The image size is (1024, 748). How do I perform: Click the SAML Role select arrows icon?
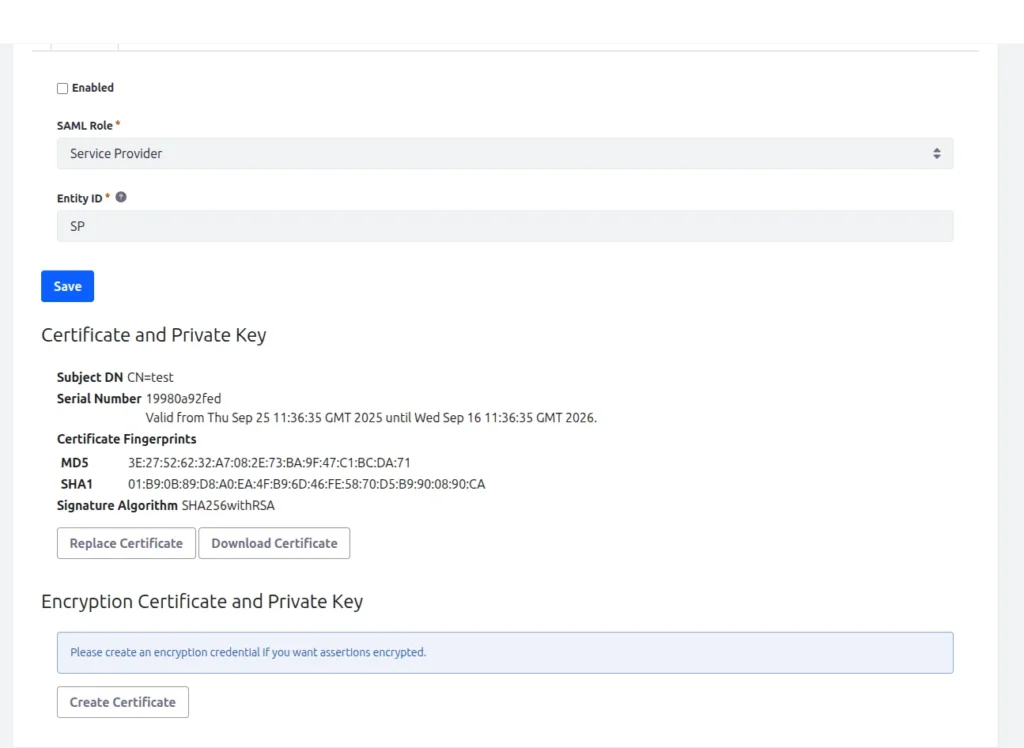936,154
